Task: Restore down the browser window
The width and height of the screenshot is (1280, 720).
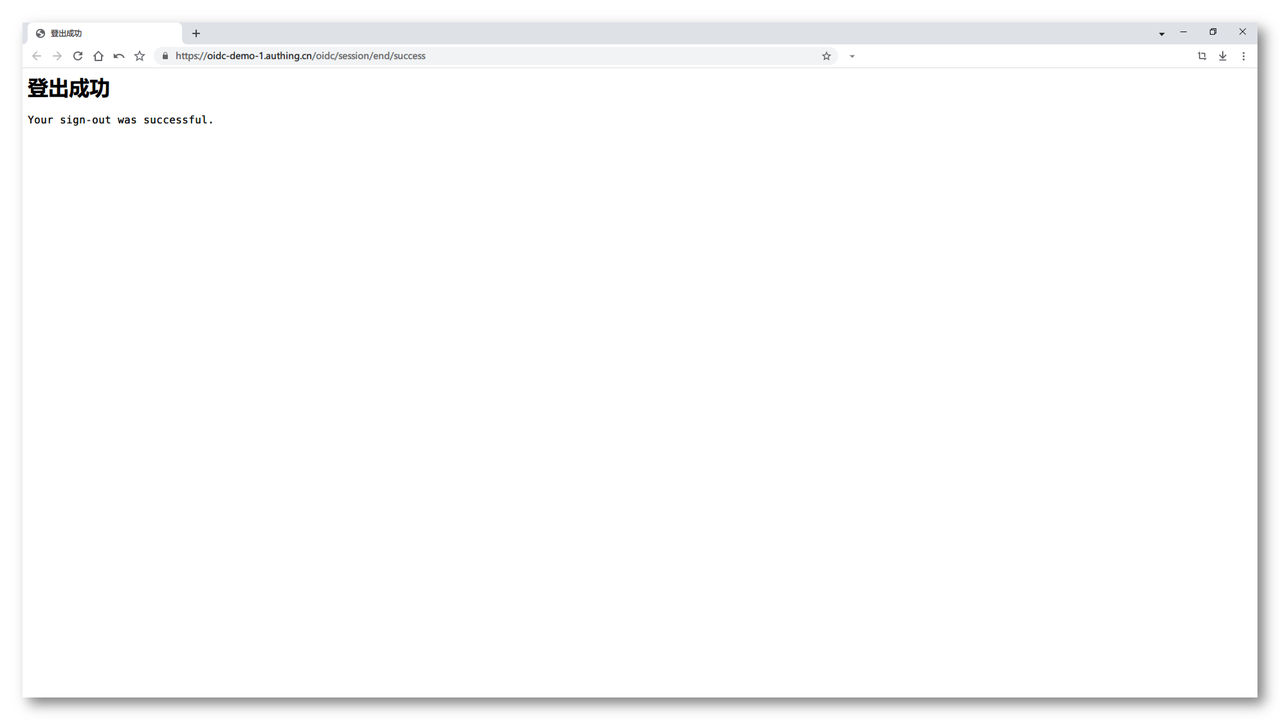Action: point(1213,32)
